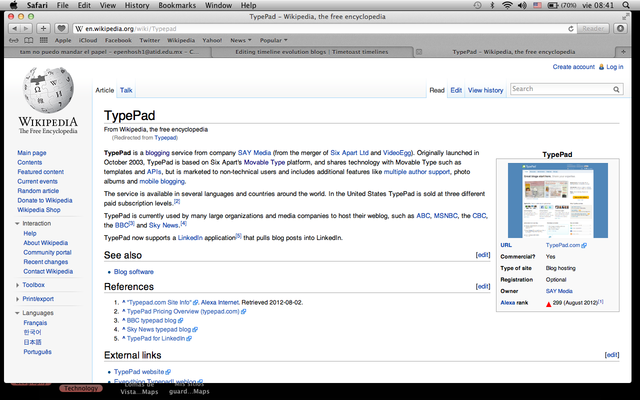640x400 pixels.
Task: Switch to the Timetoast timelines browser tab
Action: pos(311,52)
